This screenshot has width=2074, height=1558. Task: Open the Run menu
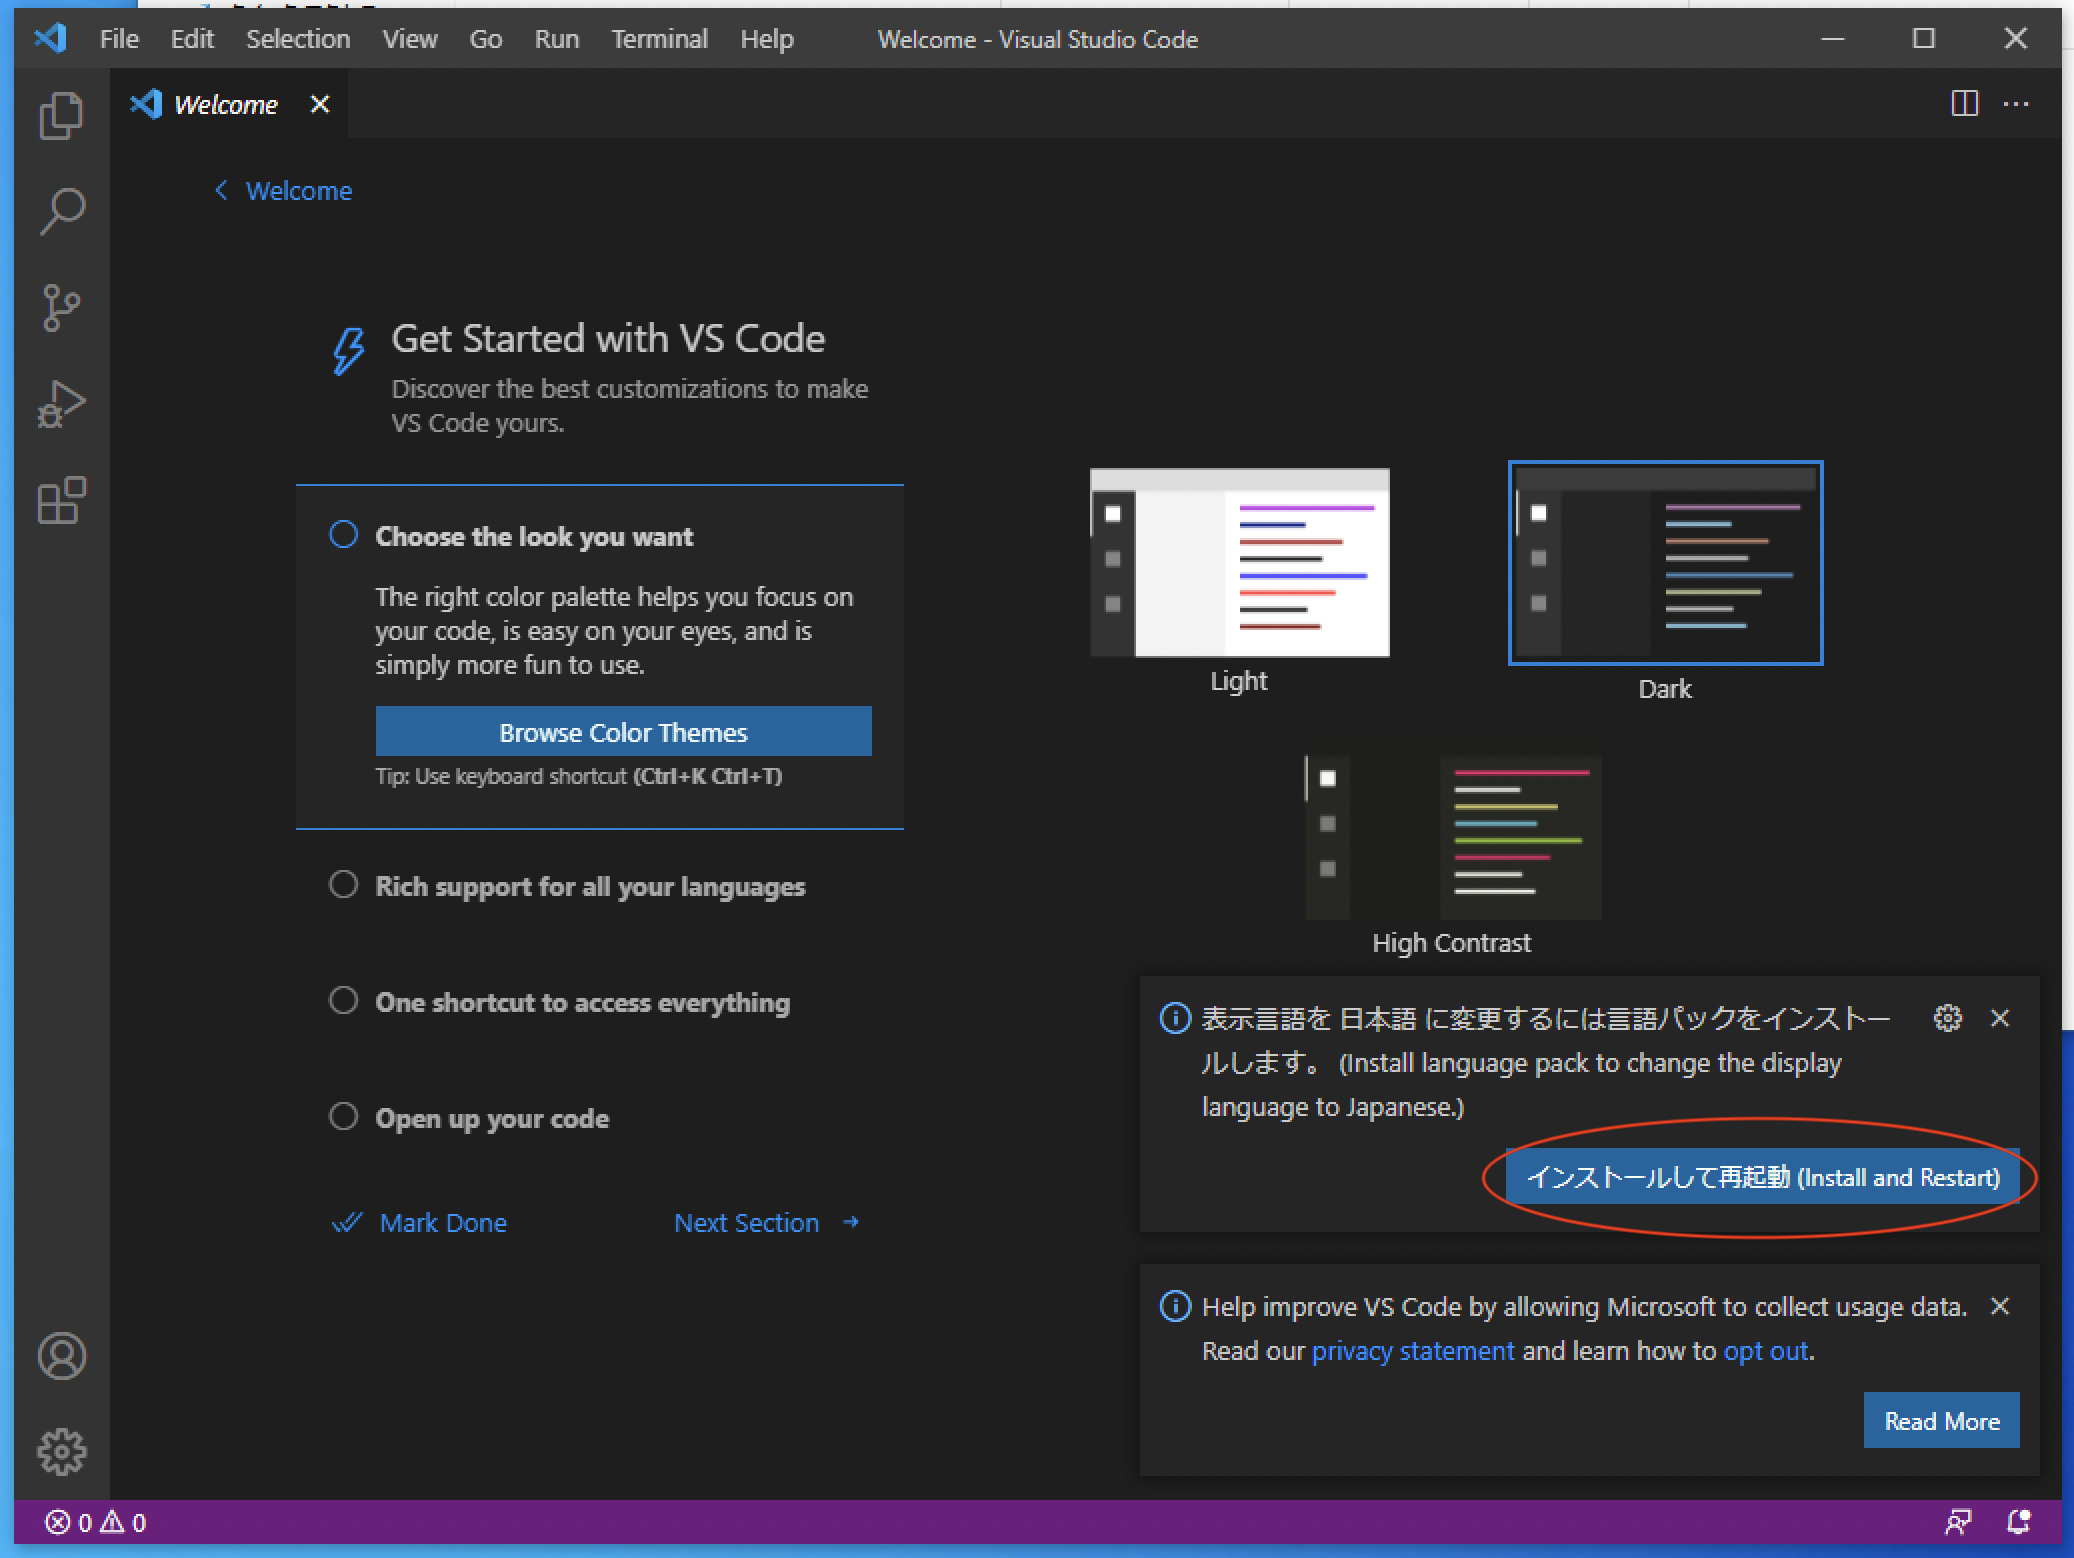click(557, 39)
